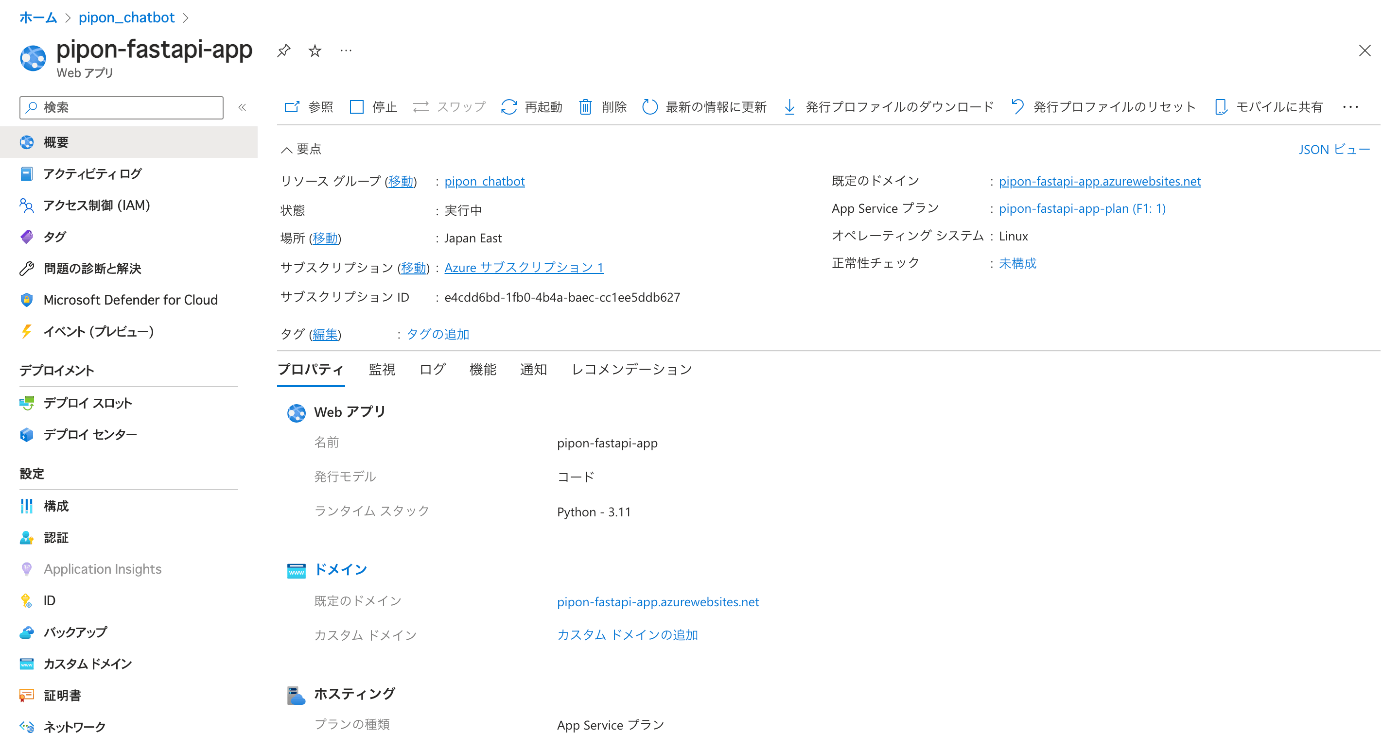Viewport: 1400px width, 750px height.
Task: Select 概要 in the sidebar
Action: [x=129, y=142]
